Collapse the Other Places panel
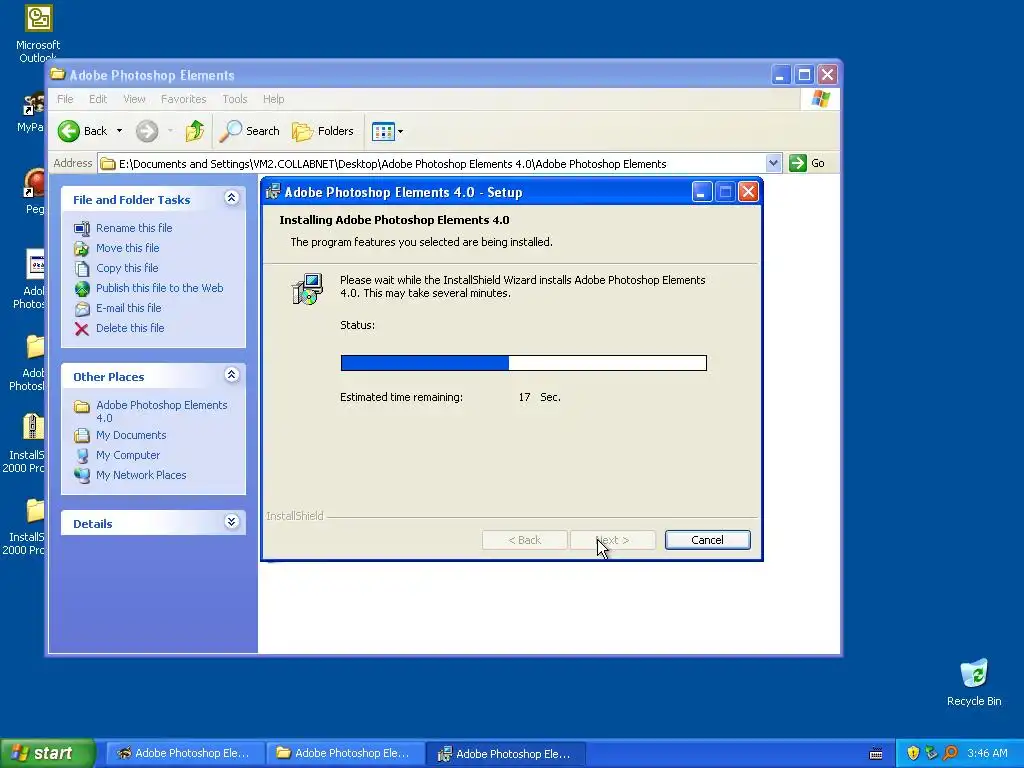The height and width of the screenshot is (768, 1024). [x=231, y=375]
